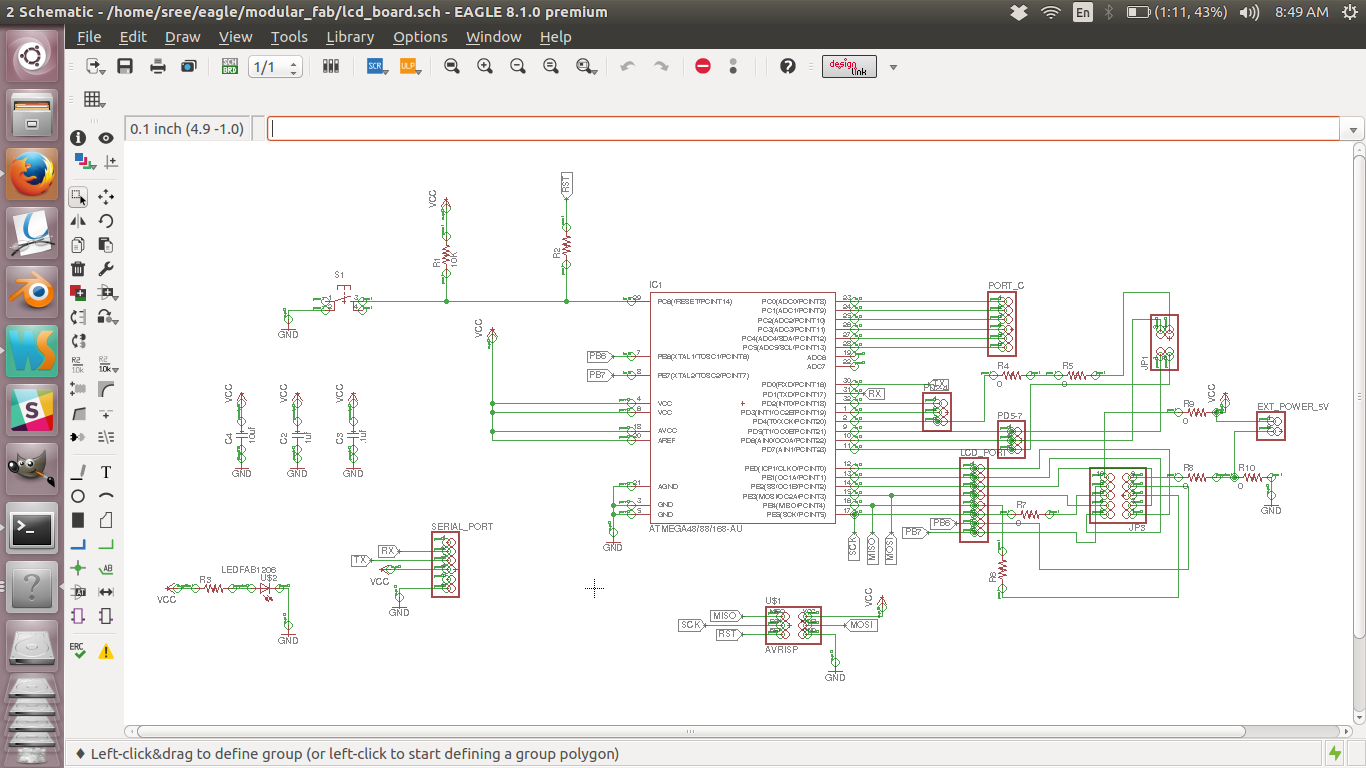Open the ULP run dropdown

[410, 66]
